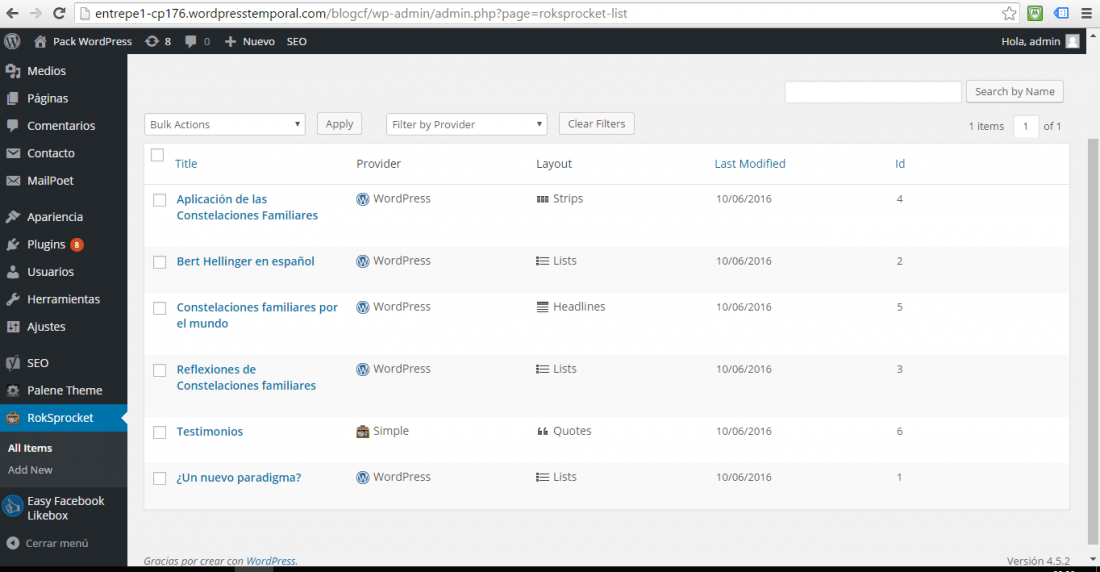This screenshot has width=1100, height=572.
Task: Click the Contacto envelope icon
Action: pyautogui.click(x=13, y=153)
